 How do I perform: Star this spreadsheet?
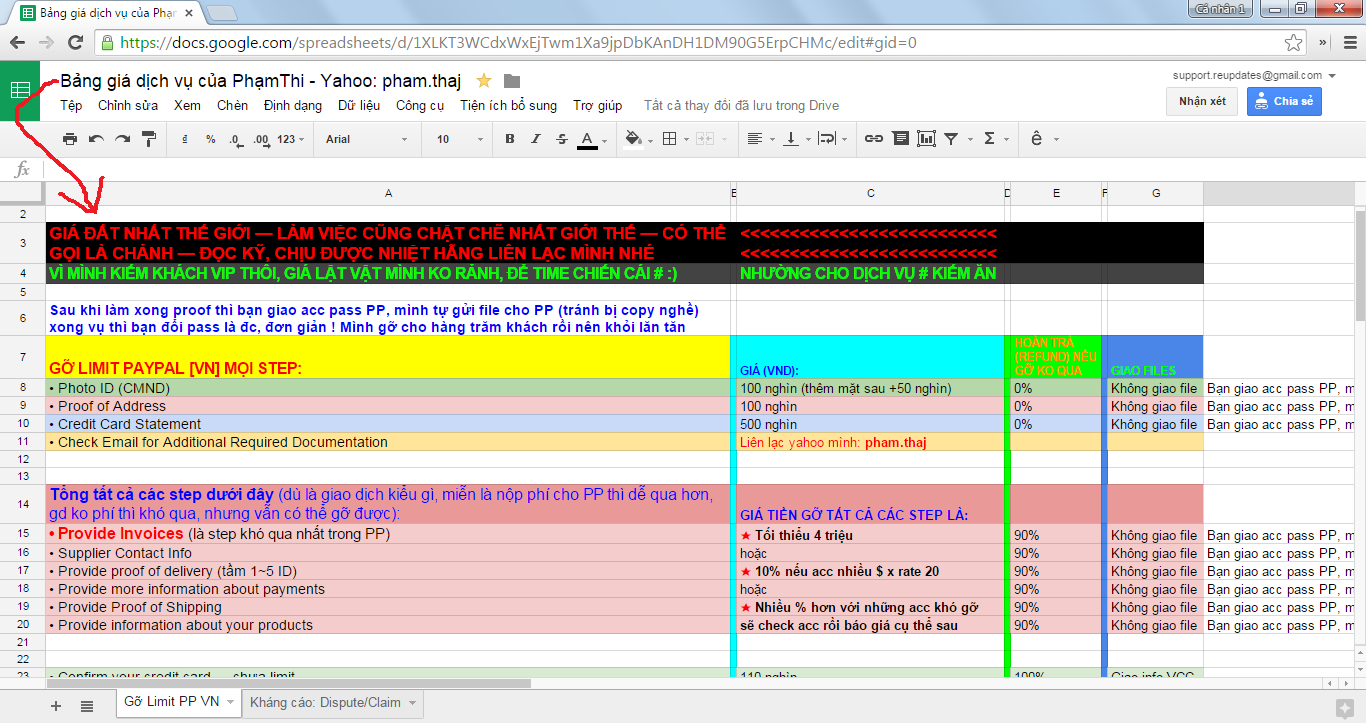(484, 81)
